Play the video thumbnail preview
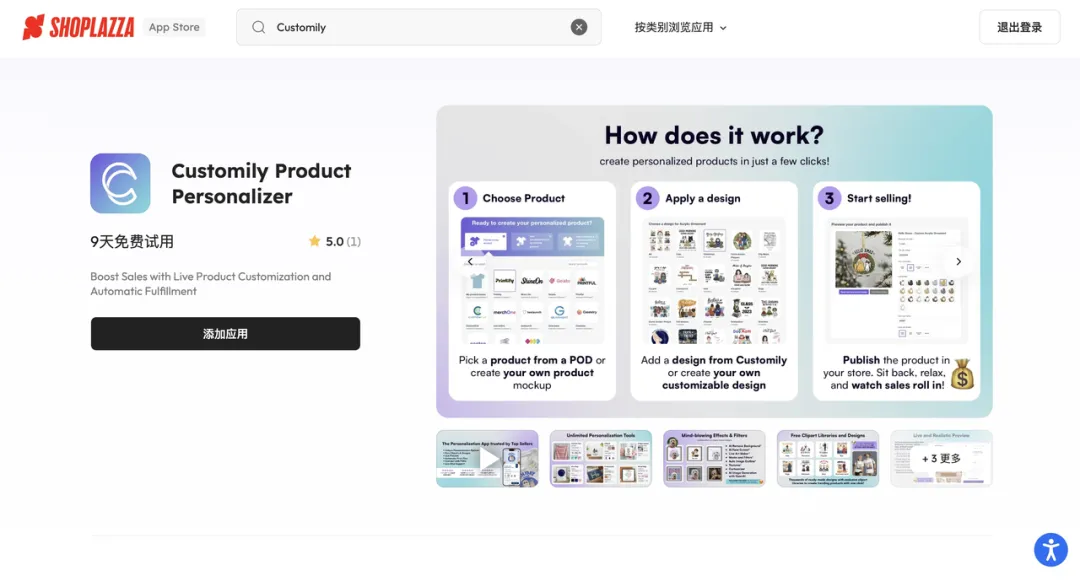This screenshot has width=1080, height=581. (487, 458)
